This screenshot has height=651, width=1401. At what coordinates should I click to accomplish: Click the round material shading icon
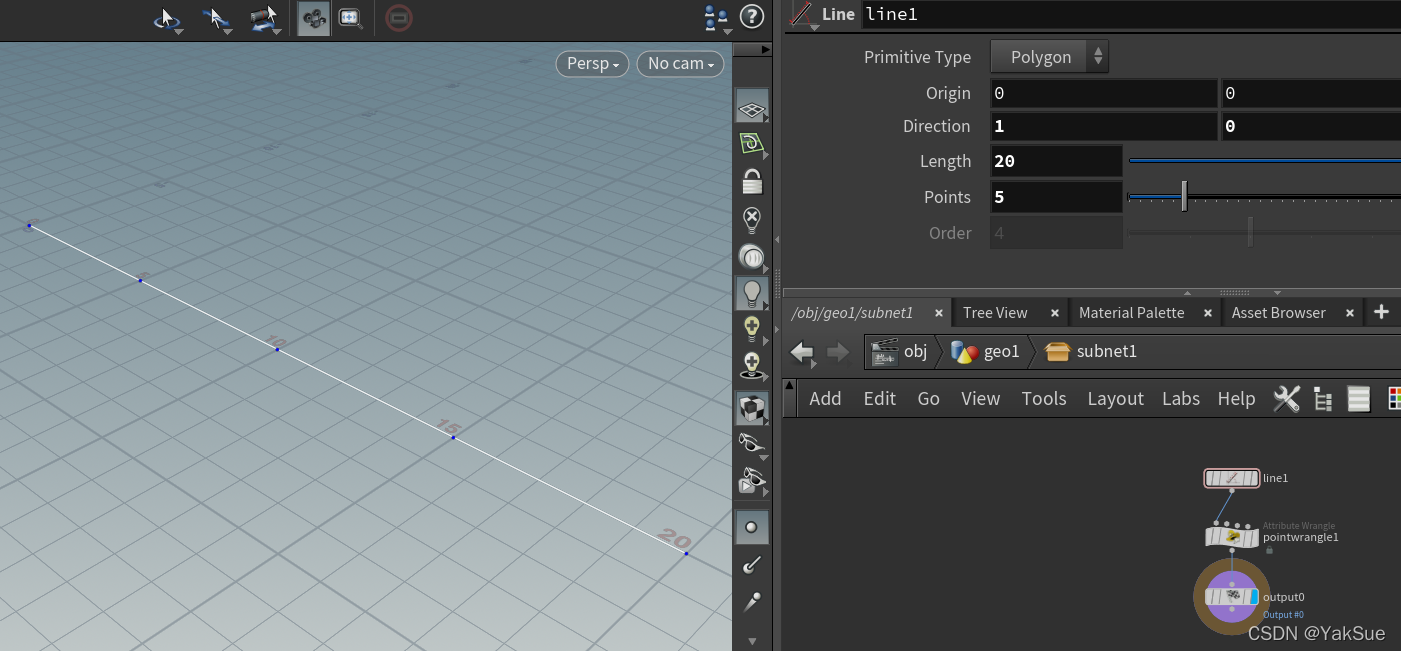[752, 257]
